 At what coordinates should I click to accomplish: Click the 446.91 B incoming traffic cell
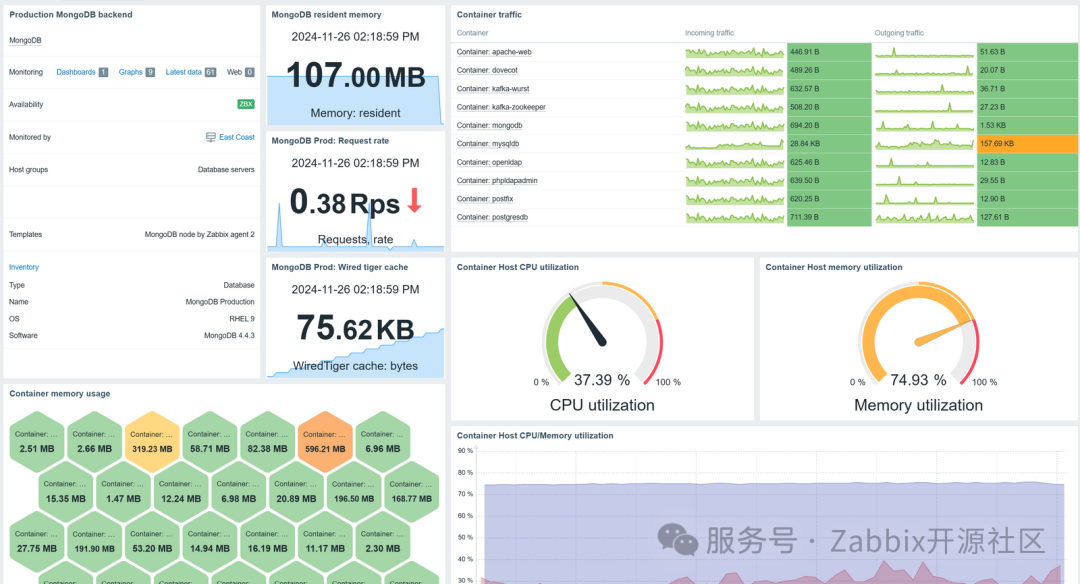click(x=829, y=52)
